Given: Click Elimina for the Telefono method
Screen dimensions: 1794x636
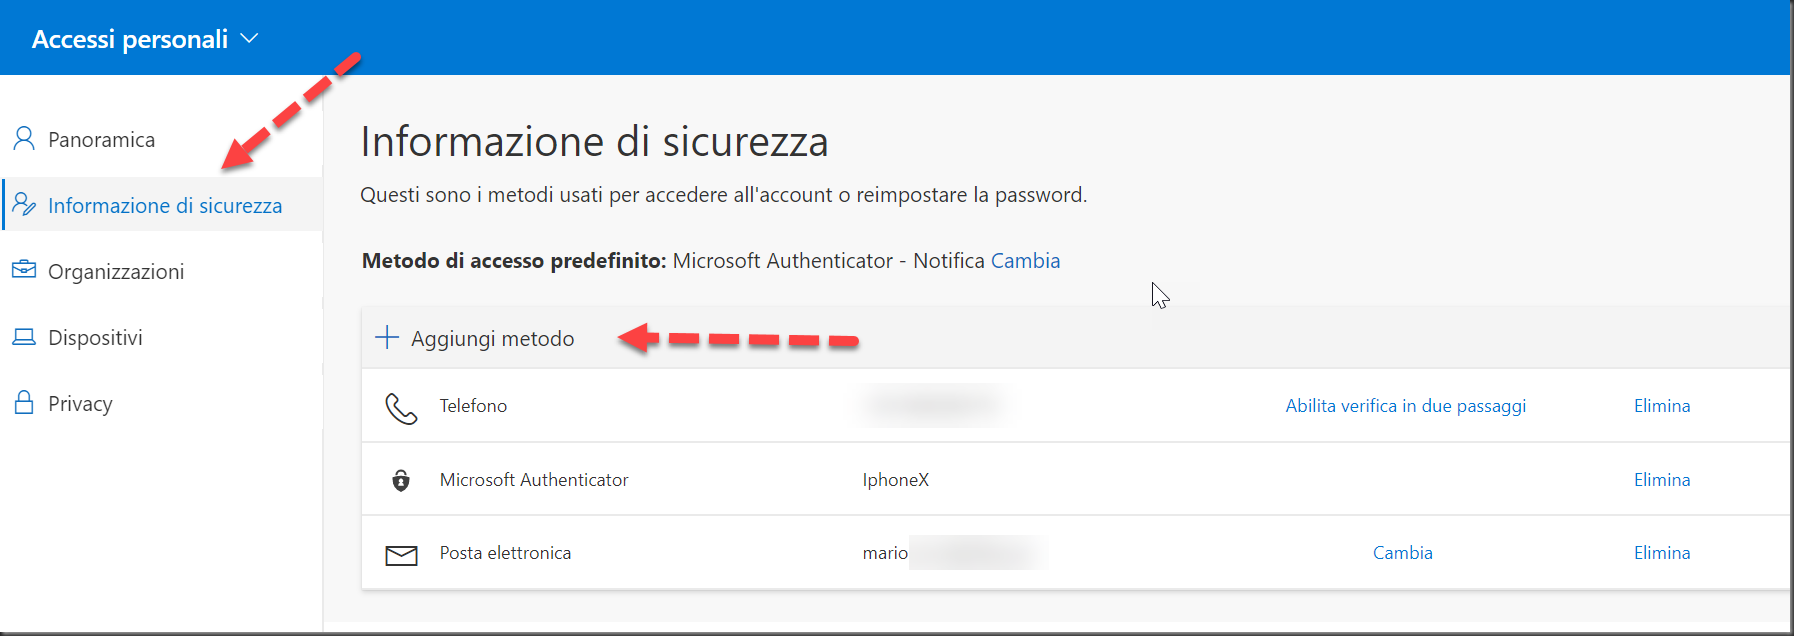Looking at the screenshot, I should pos(1662,405).
